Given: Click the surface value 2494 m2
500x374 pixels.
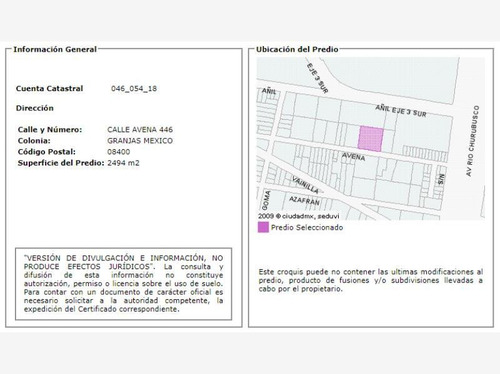Looking at the screenshot, I should [x=123, y=163].
